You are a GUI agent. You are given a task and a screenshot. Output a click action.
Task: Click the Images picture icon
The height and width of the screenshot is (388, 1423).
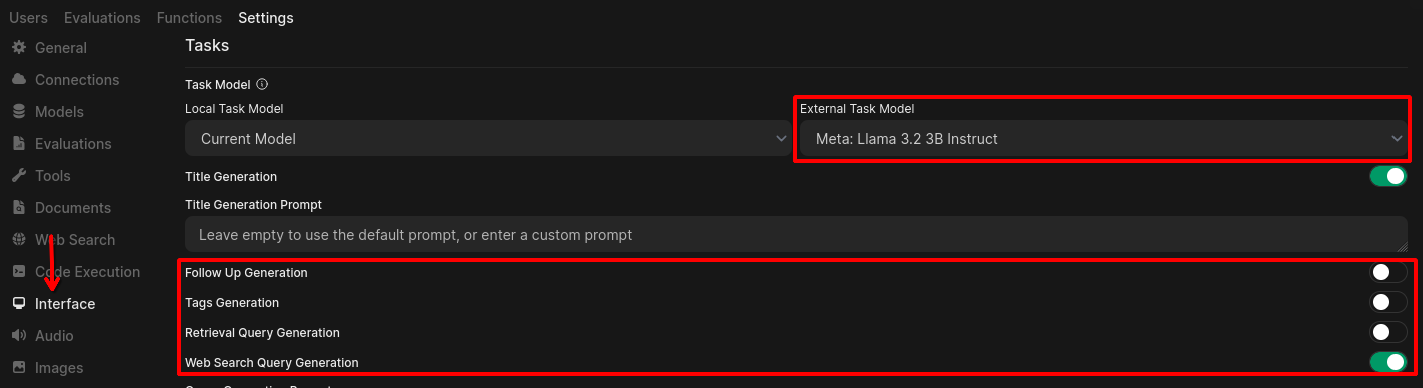[x=18, y=368]
